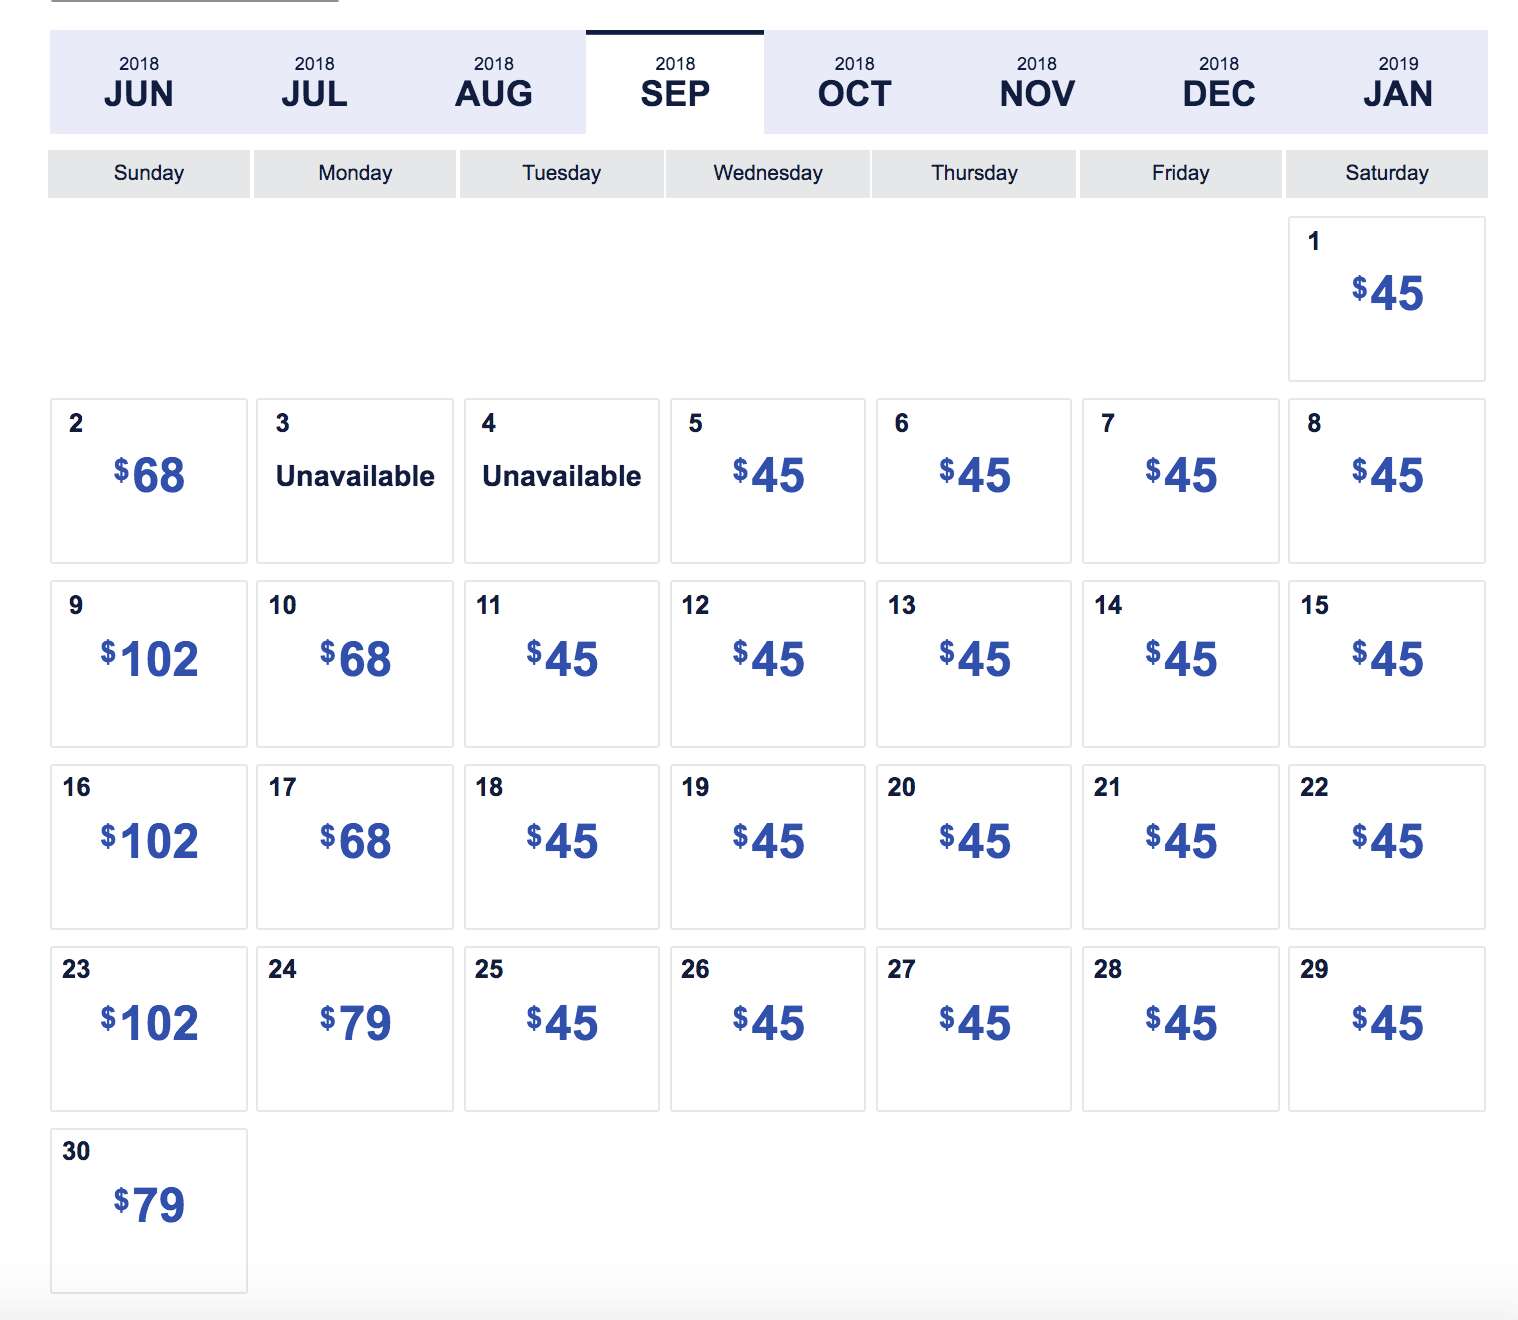The width and height of the screenshot is (1518, 1320).
Task: Click the Wednesday column header
Action: point(768,173)
